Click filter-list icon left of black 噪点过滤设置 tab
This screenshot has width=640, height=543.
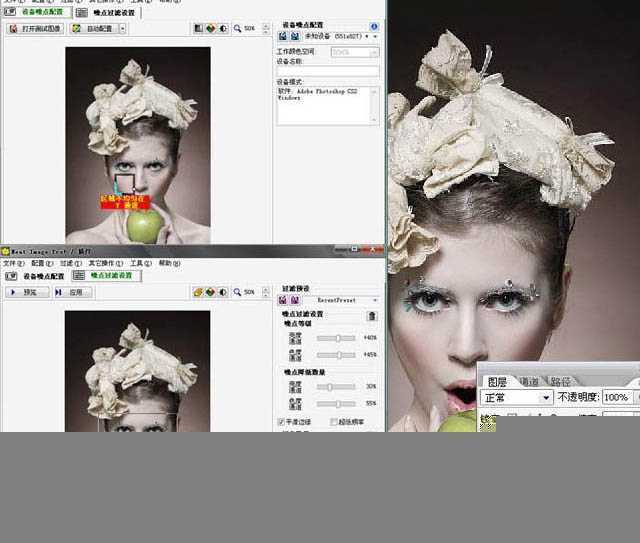click(82, 13)
